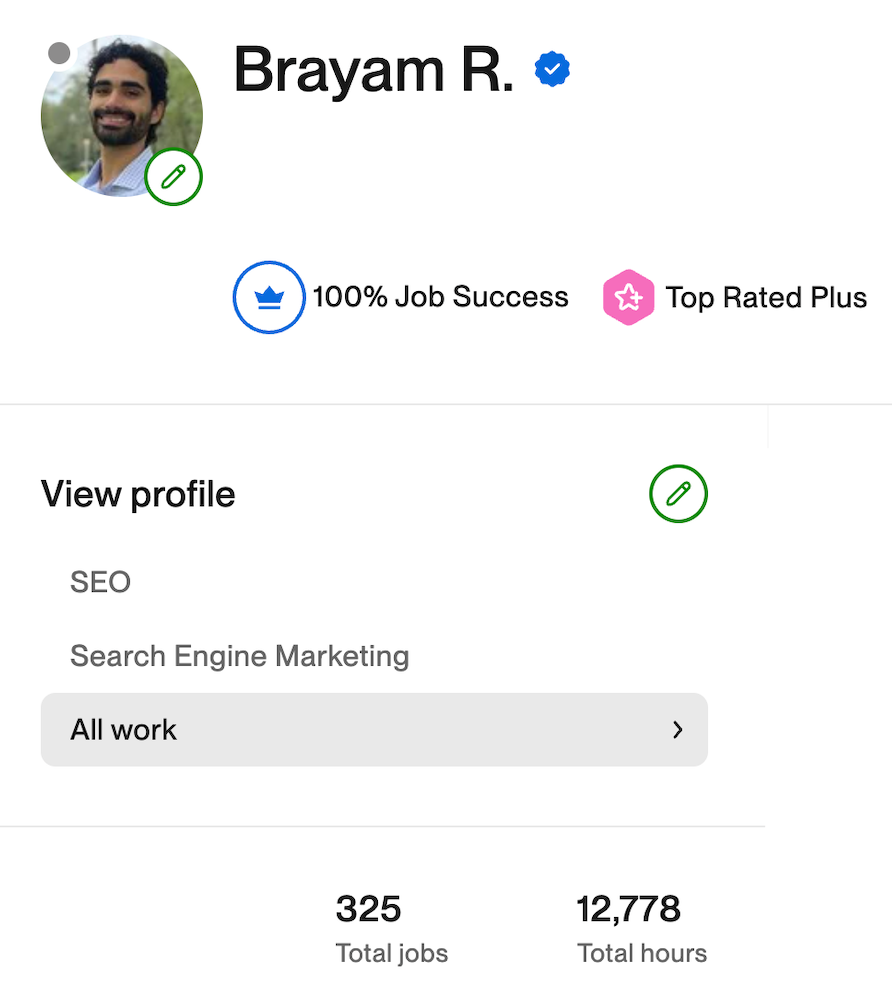Viewport: 892px width, 984px height.
Task: Click the gray offline status dot
Action: pos(59,53)
